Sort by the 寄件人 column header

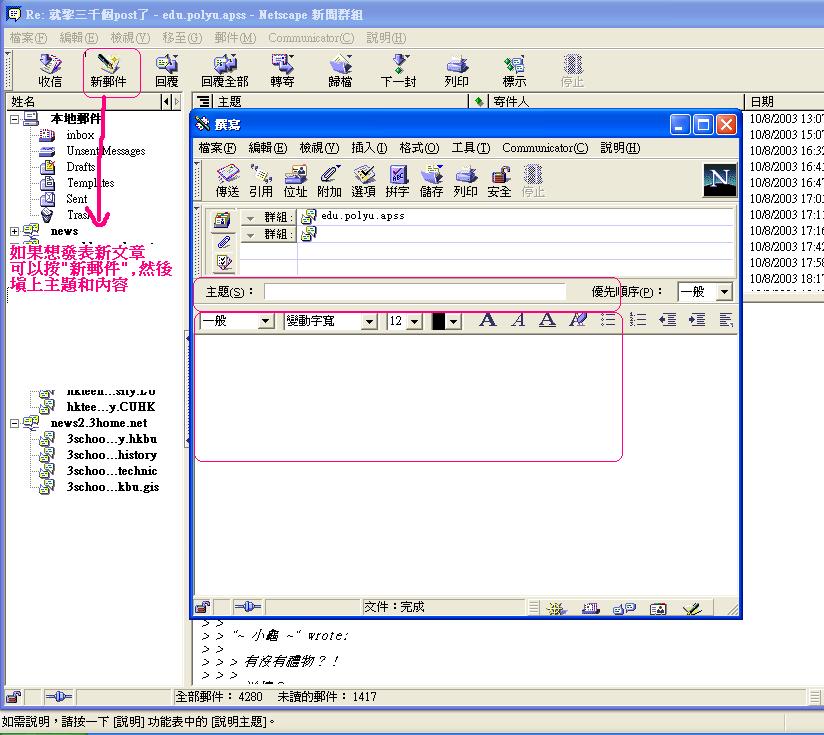point(615,101)
